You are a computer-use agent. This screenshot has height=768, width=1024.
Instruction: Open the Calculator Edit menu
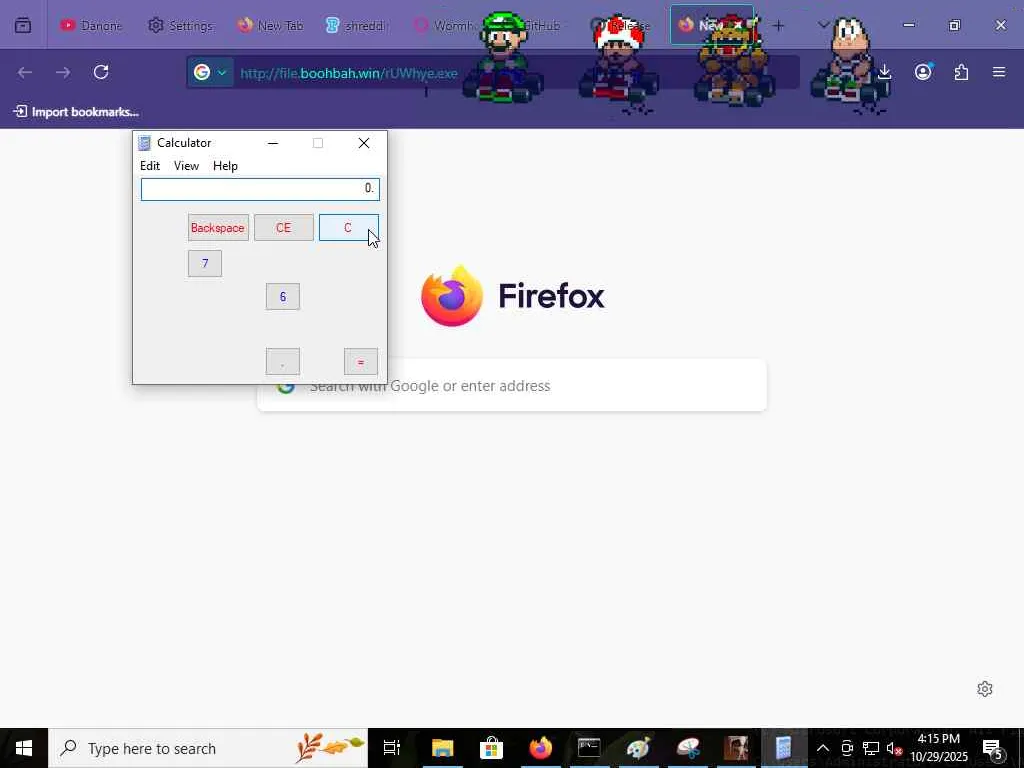click(x=150, y=166)
